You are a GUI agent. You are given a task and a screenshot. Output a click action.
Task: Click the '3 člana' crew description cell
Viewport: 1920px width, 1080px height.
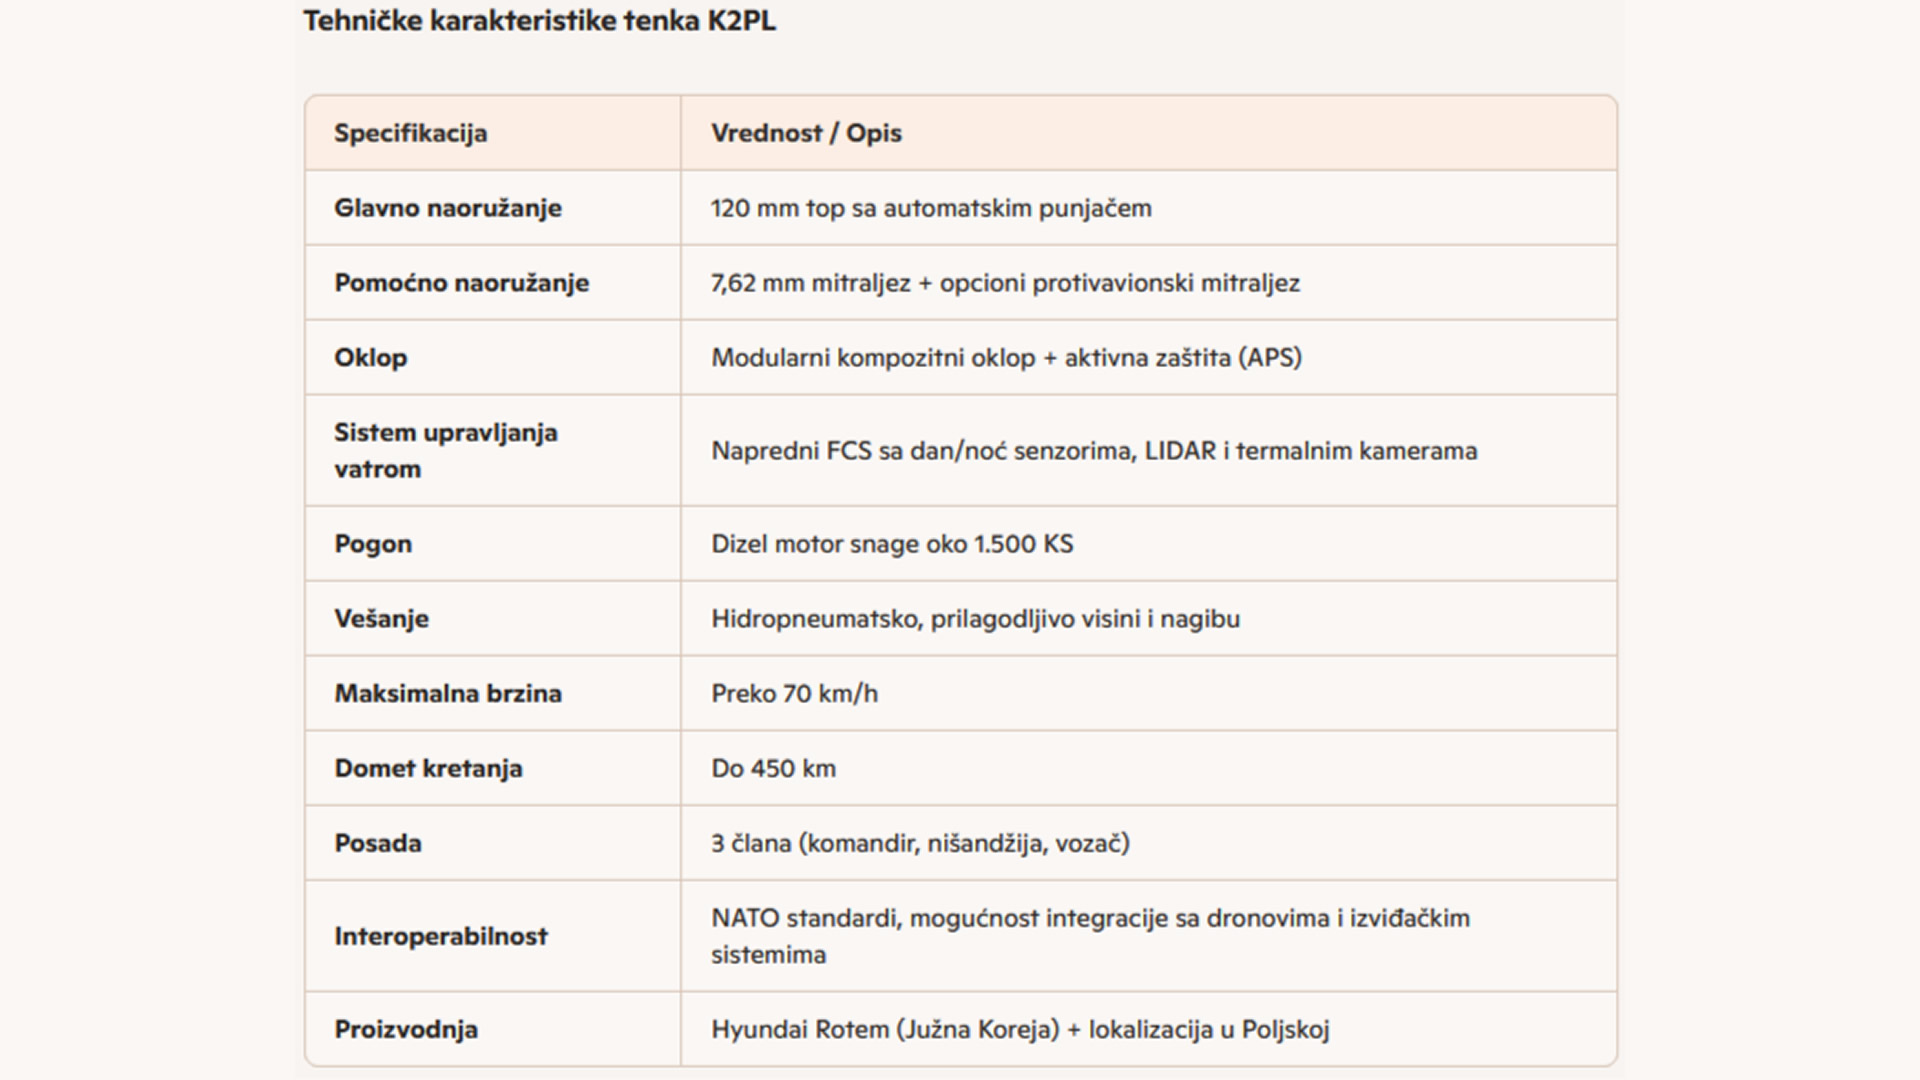click(920, 844)
